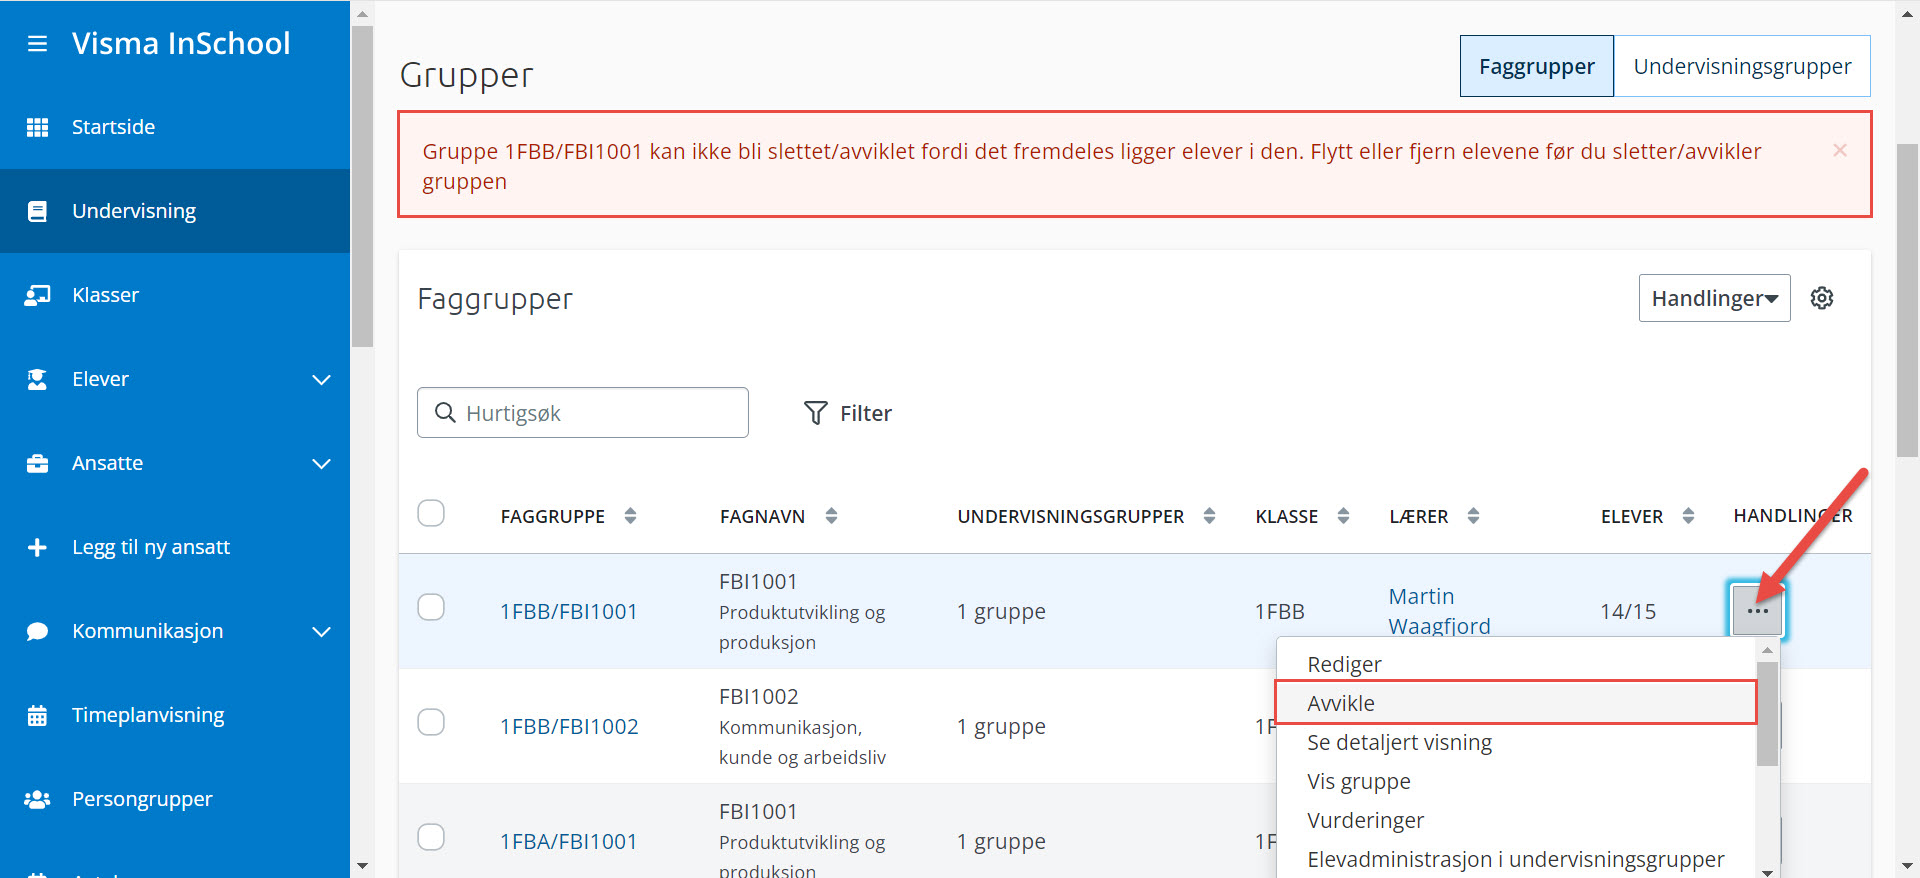
Task: Sort by KLASSE column arrows
Action: click(x=1343, y=516)
